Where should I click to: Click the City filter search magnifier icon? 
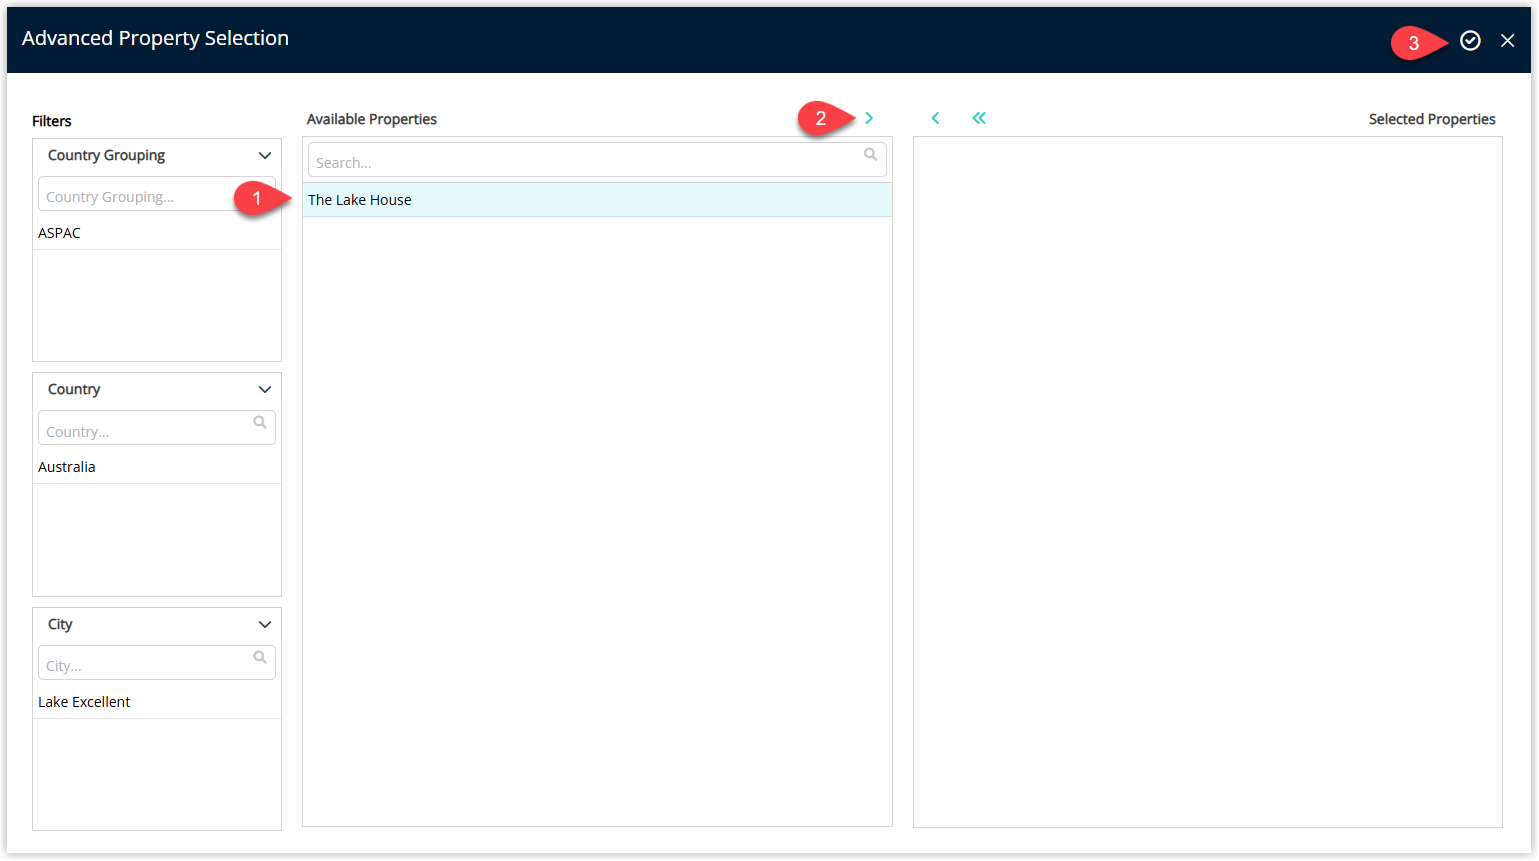(x=260, y=658)
